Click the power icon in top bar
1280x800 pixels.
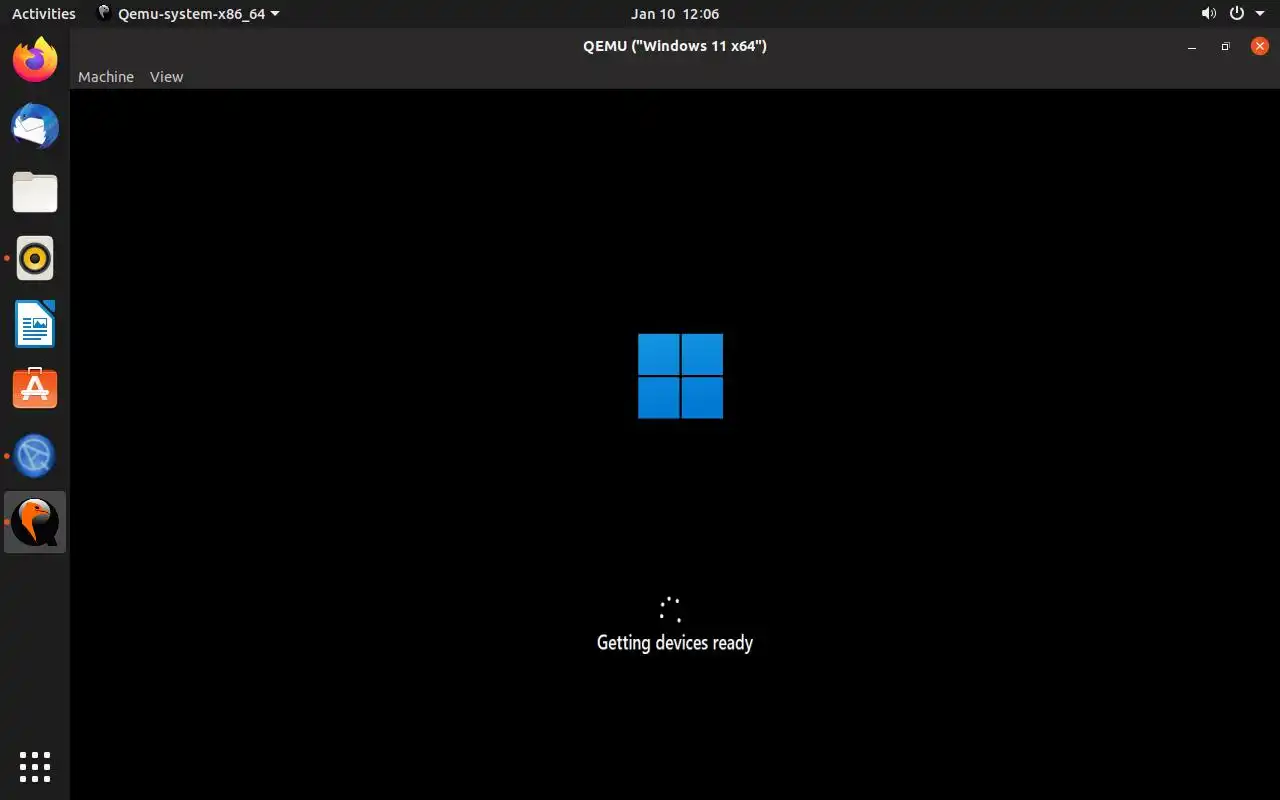click(1237, 14)
